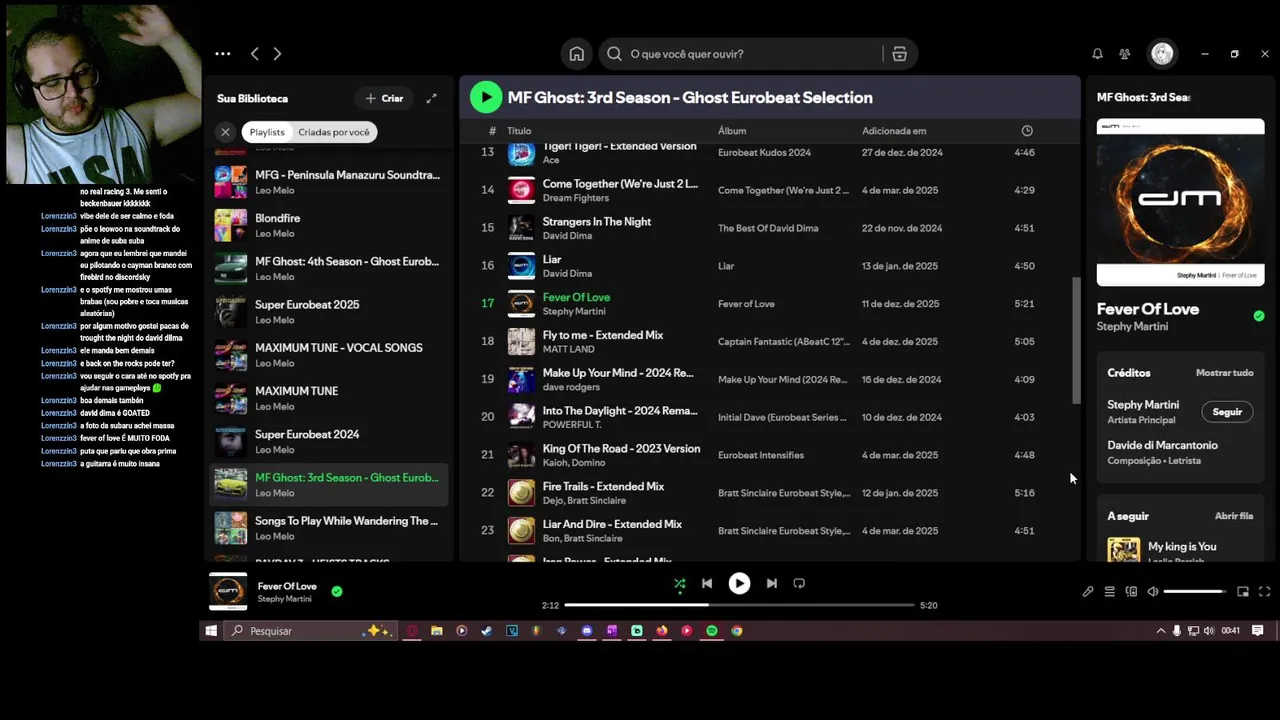This screenshot has width=1280, height=720.
Task: Show hidden system tray icons chevron
Action: click(x=1161, y=631)
